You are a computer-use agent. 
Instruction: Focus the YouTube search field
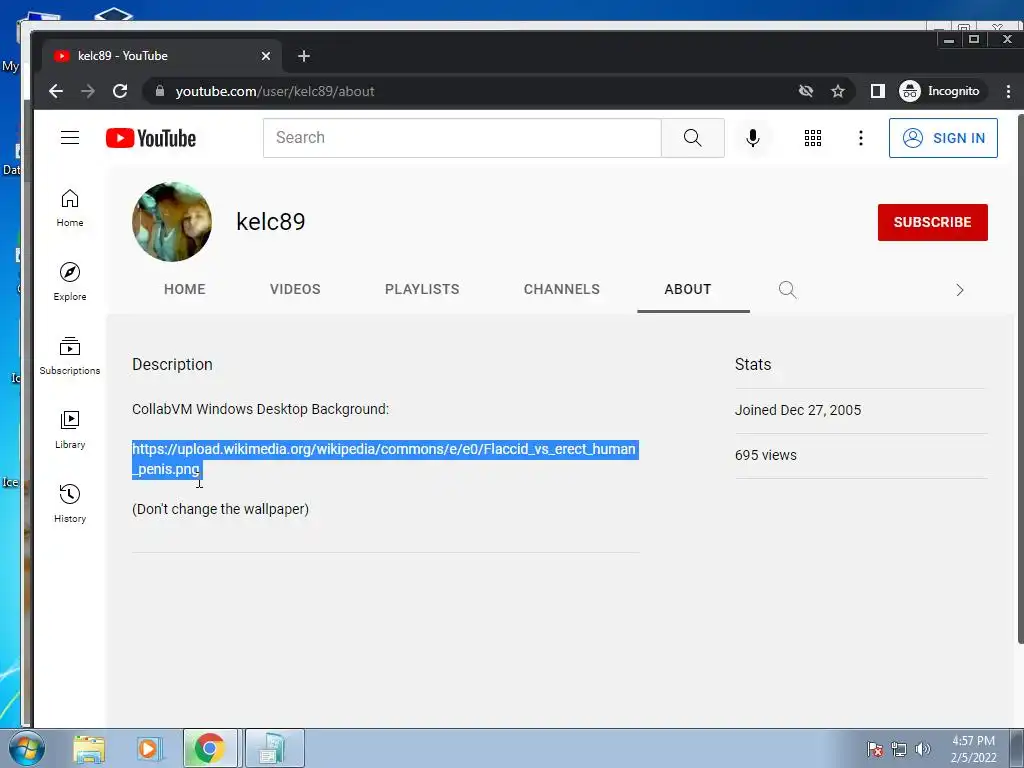462,138
